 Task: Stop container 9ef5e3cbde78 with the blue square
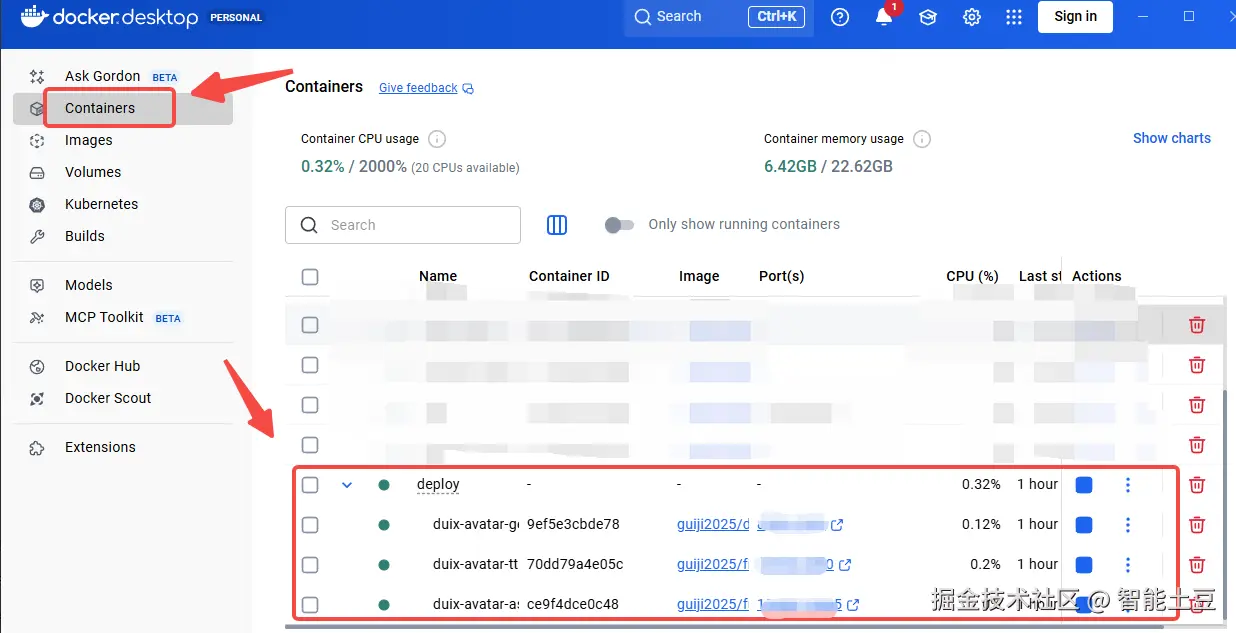(1084, 525)
